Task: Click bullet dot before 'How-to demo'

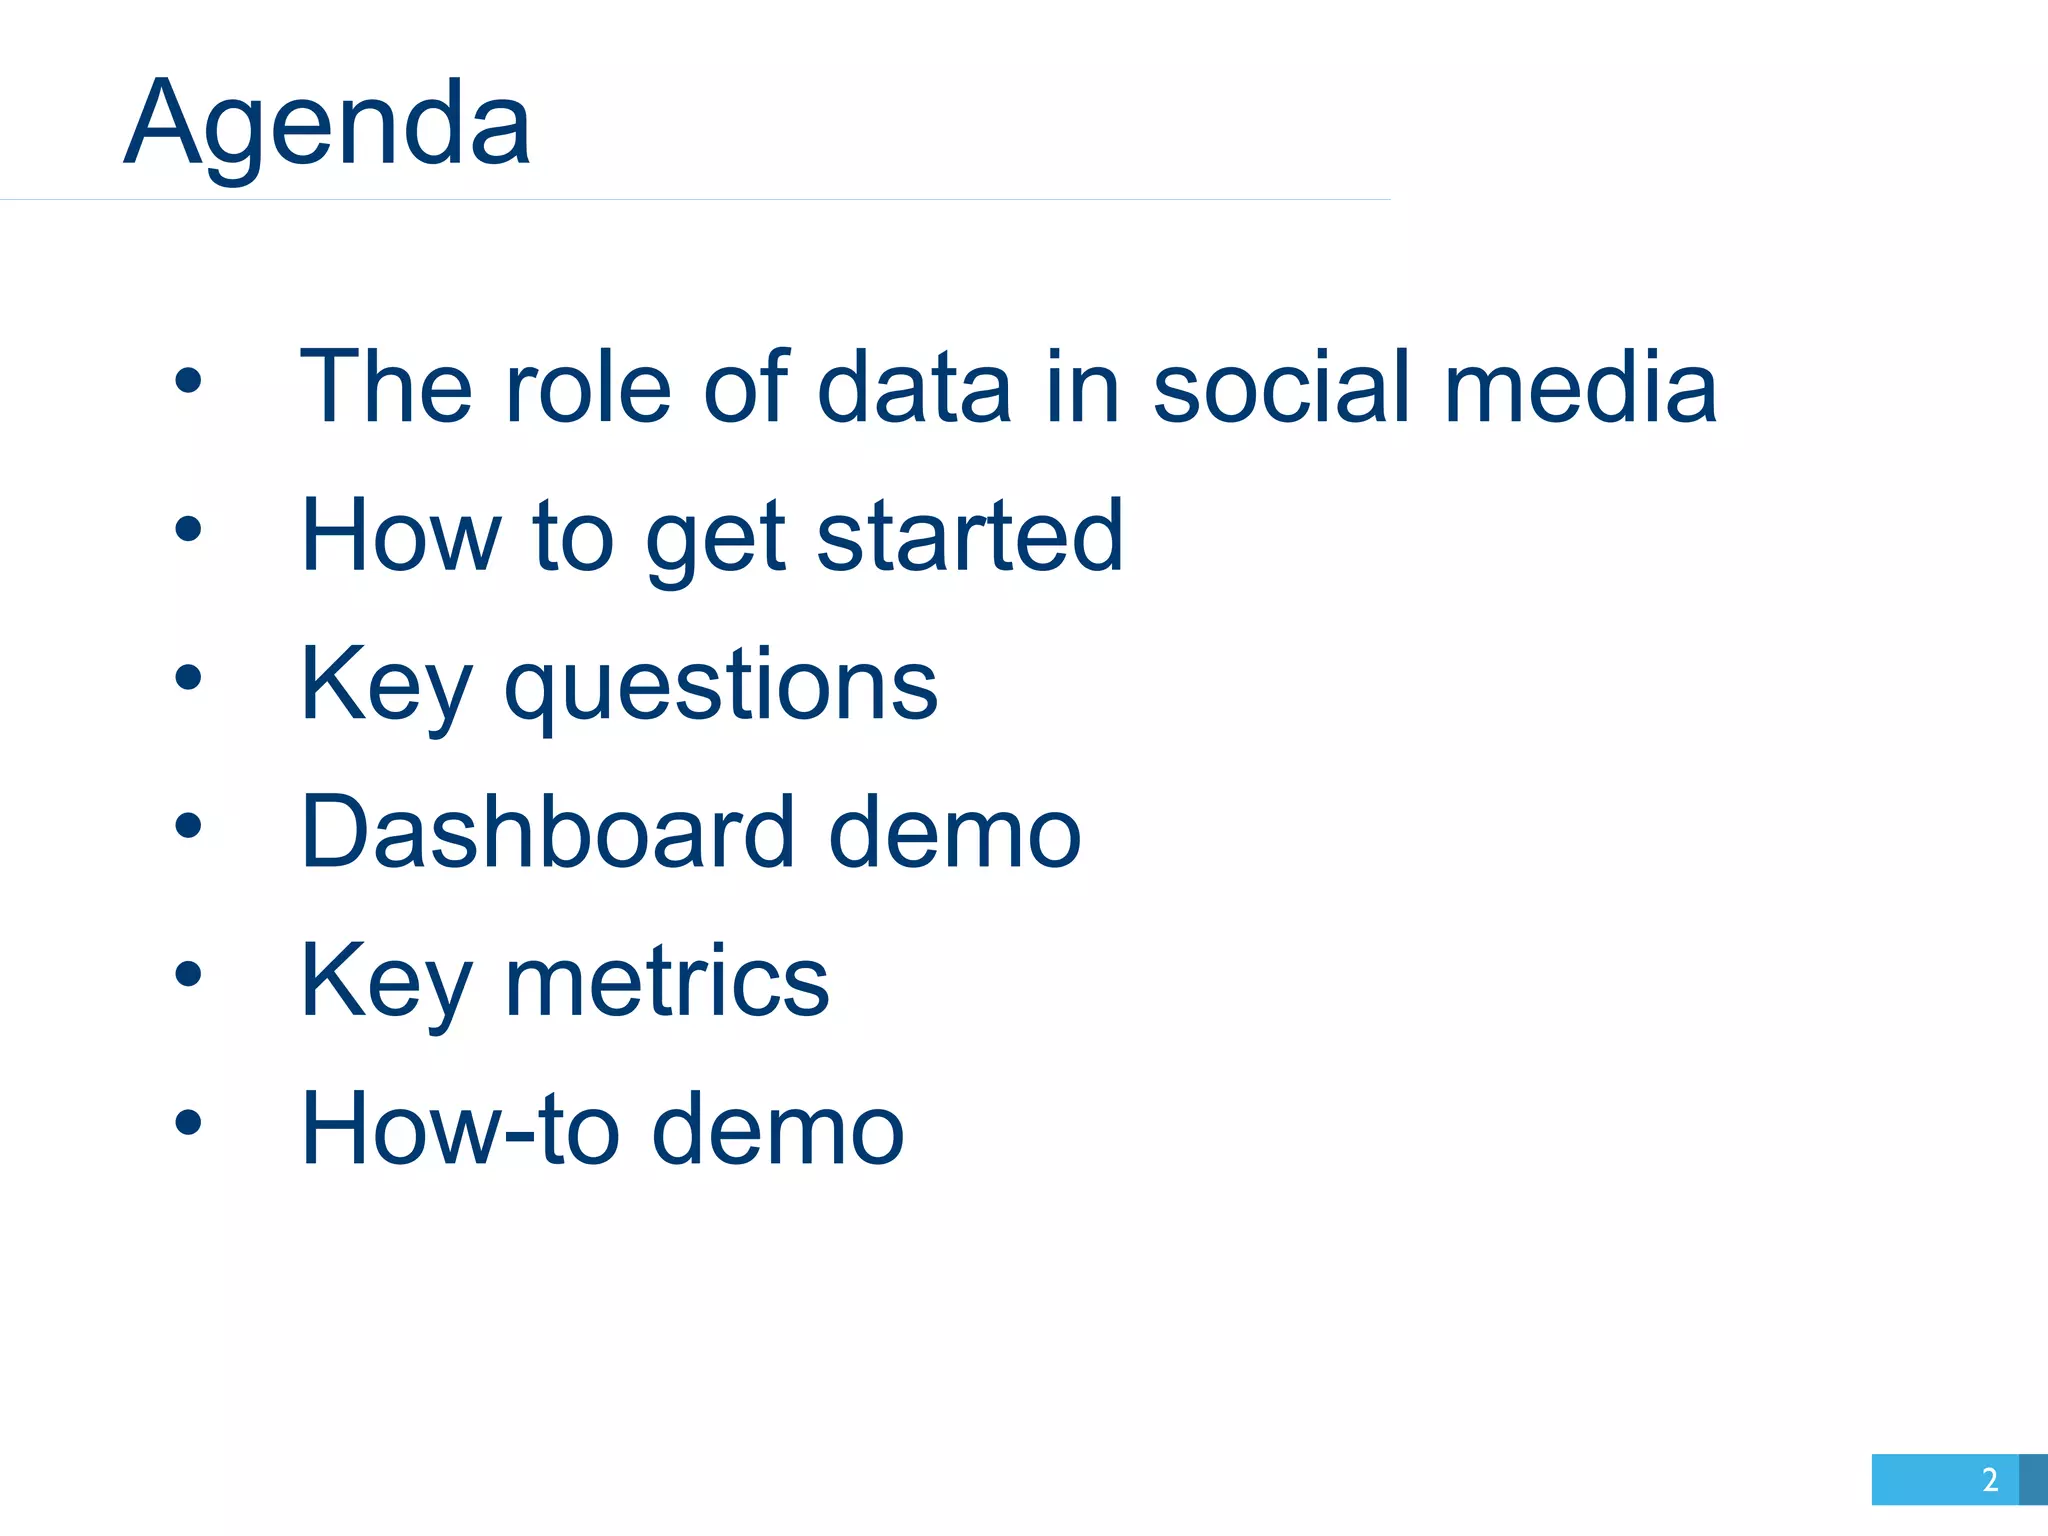Action: point(188,1123)
